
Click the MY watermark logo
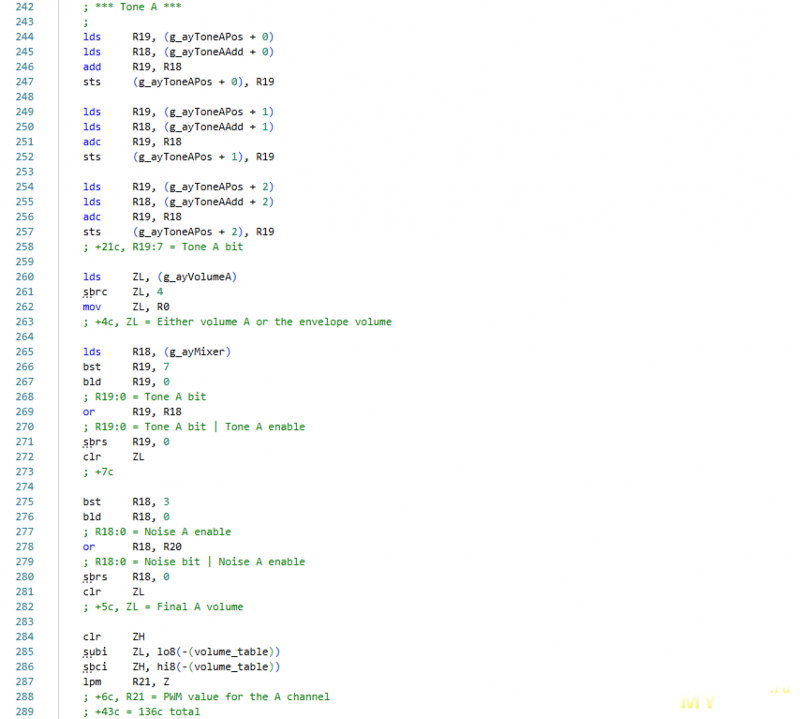[698, 702]
